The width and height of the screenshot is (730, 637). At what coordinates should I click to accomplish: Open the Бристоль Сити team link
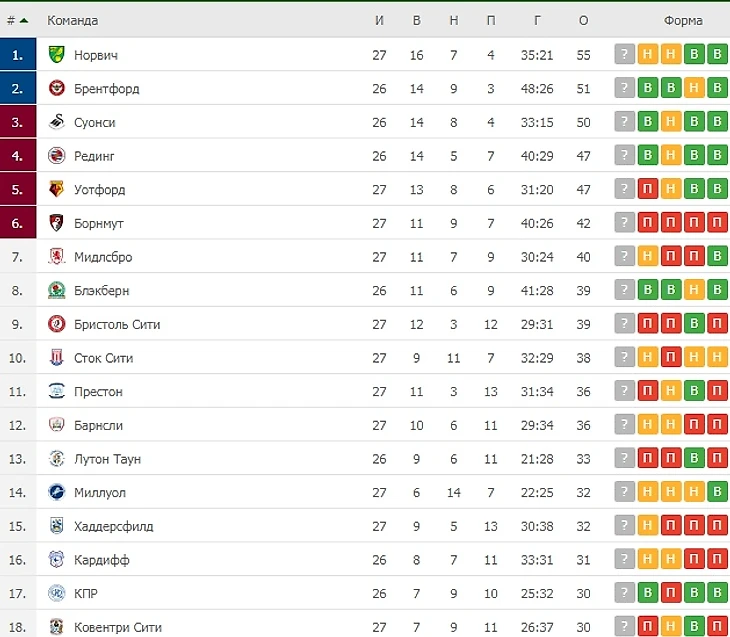[117, 324]
